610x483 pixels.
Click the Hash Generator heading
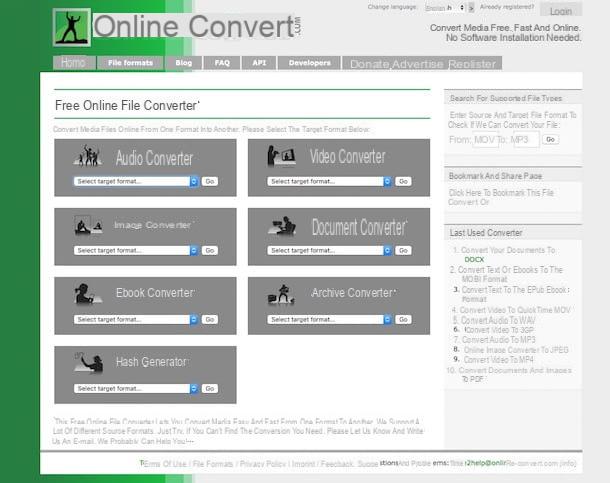point(152,362)
